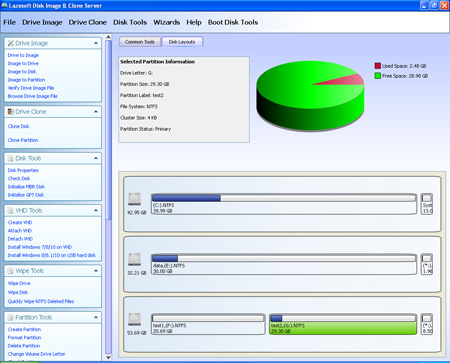Image resolution: width=450 pixels, height=363 pixels.
Task: Open Disk Properties link
Action: (x=23, y=170)
